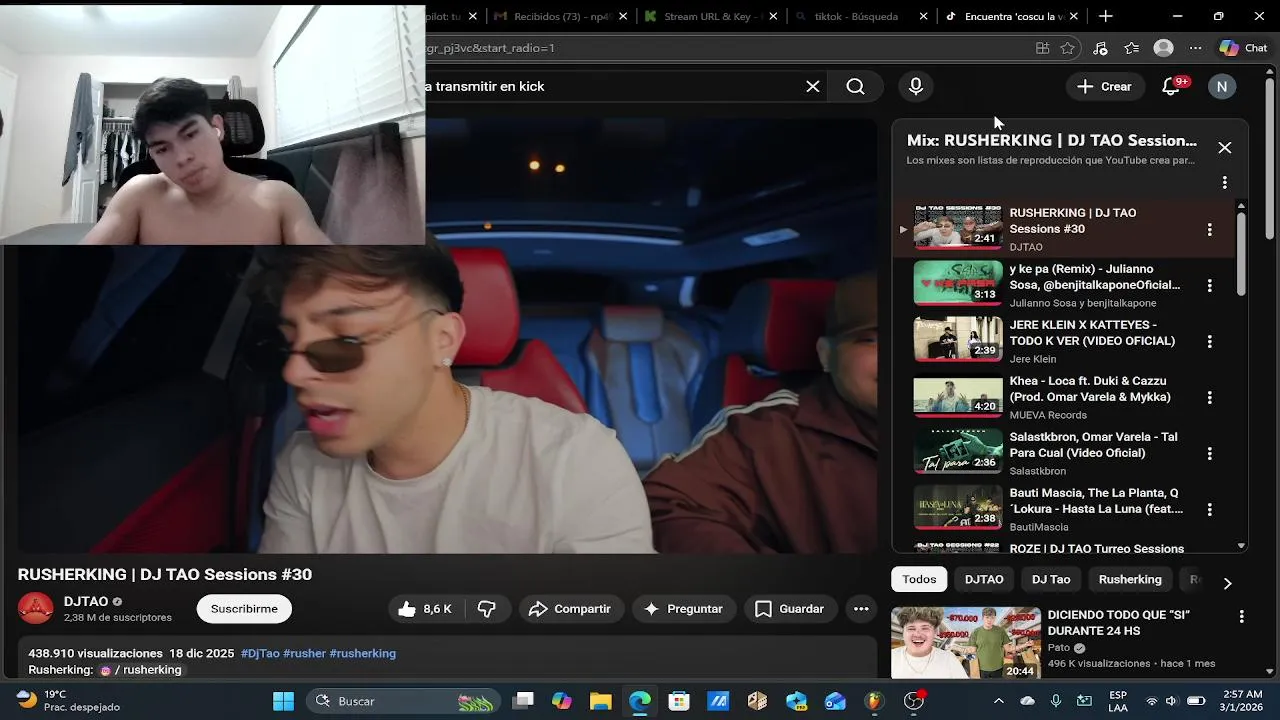Open Edge favorites list icon
The height and width of the screenshot is (720, 1280).
point(1131,48)
